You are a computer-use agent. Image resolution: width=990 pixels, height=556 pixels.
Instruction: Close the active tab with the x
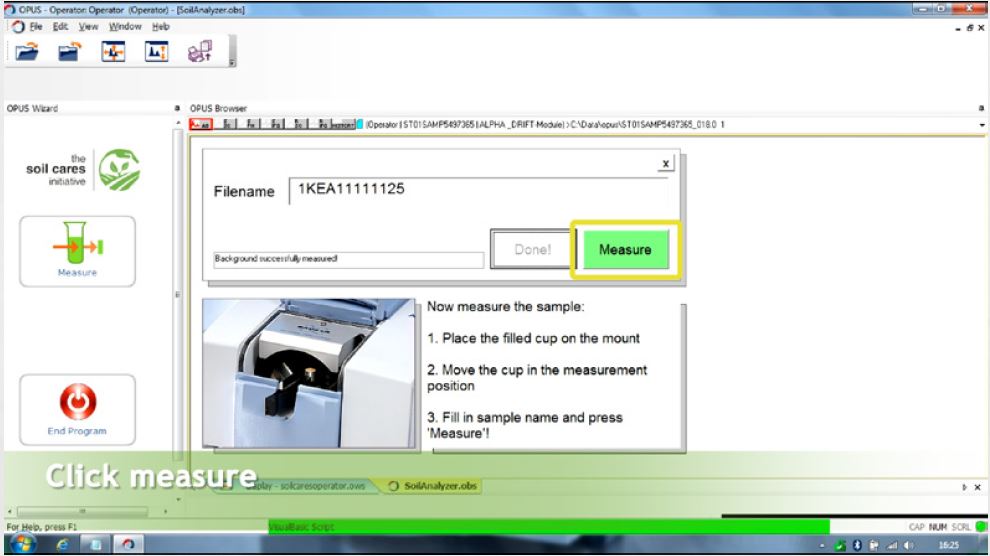977,487
